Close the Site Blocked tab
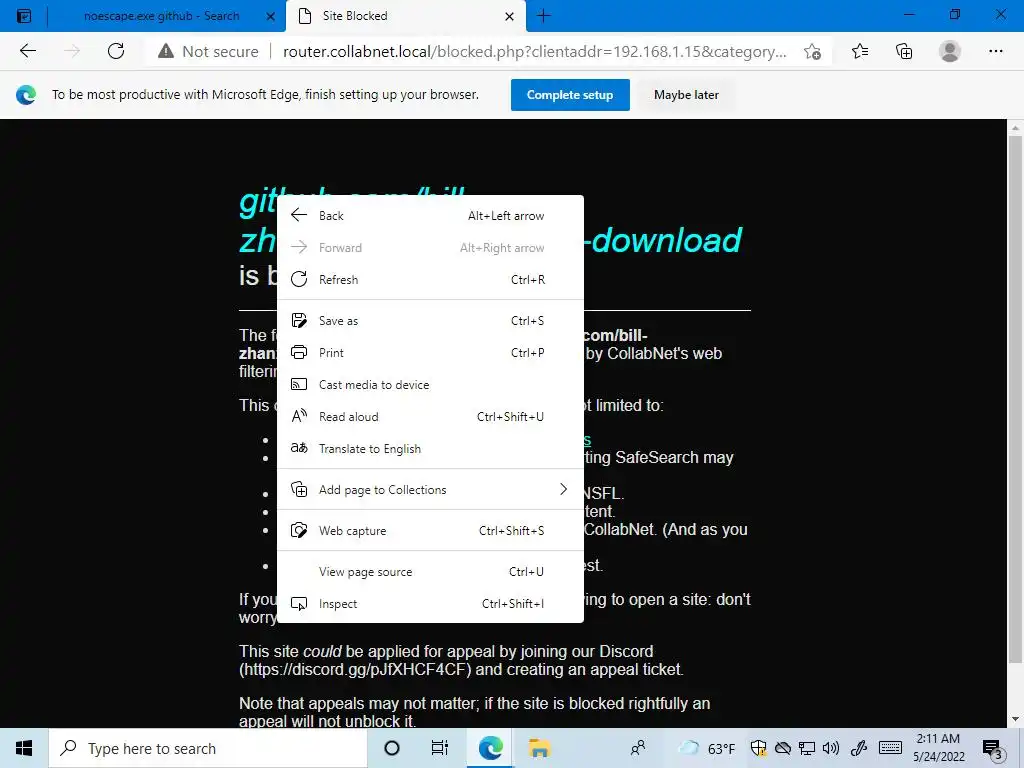The height and width of the screenshot is (768, 1024). pos(509,16)
